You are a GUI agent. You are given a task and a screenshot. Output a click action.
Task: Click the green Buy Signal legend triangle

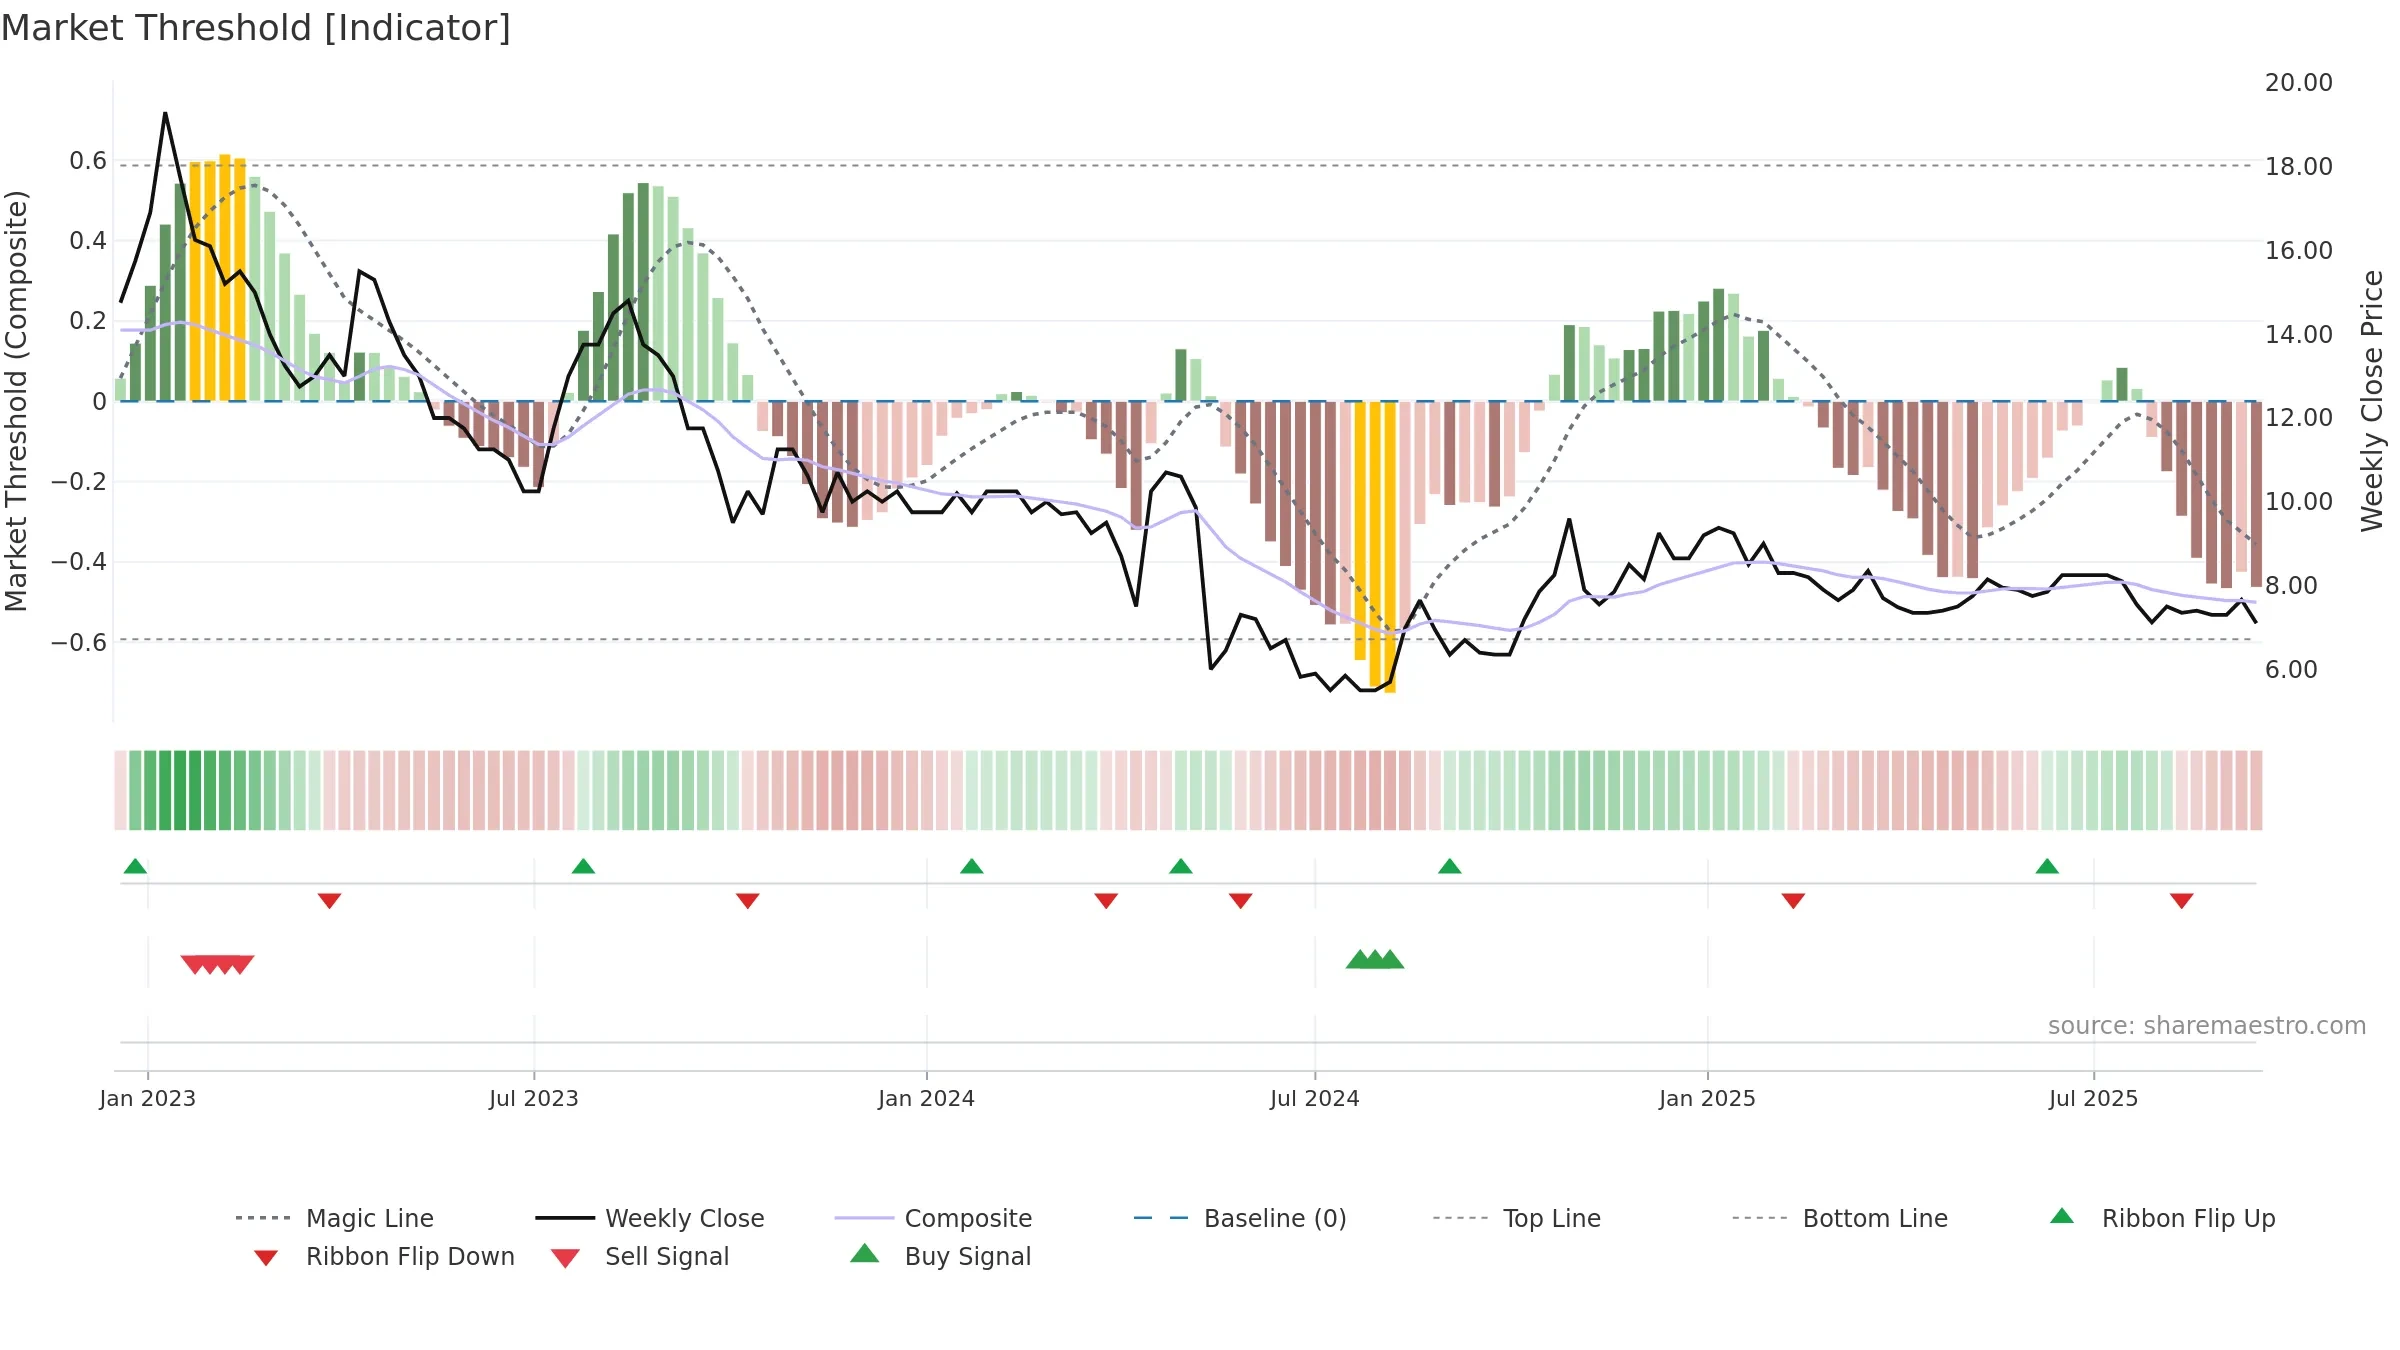[x=864, y=1253]
